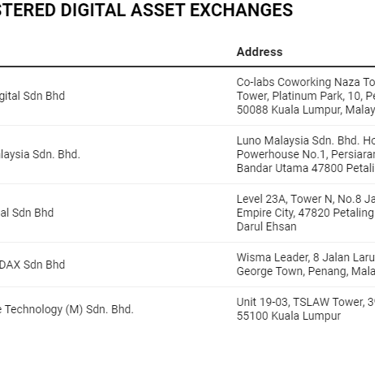Viewport: 375px width, 366px height.
Task: Click the Tower, Platinum Park address line
Action: click(x=306, y=96)
